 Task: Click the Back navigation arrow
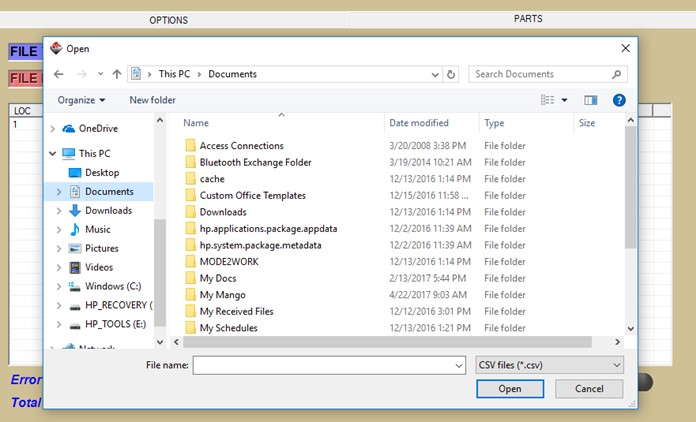coord(59,74)
